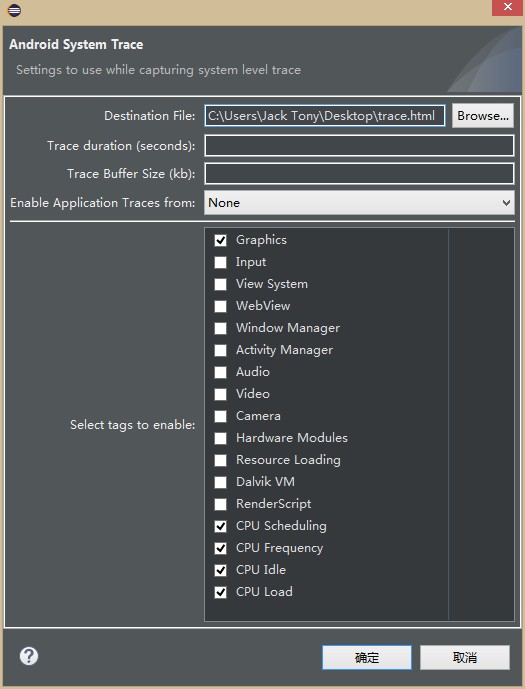Tick the Activity Manager checkbox
Image resolution: width=525 pixels, height=689 pixels.
pos(220,350)
